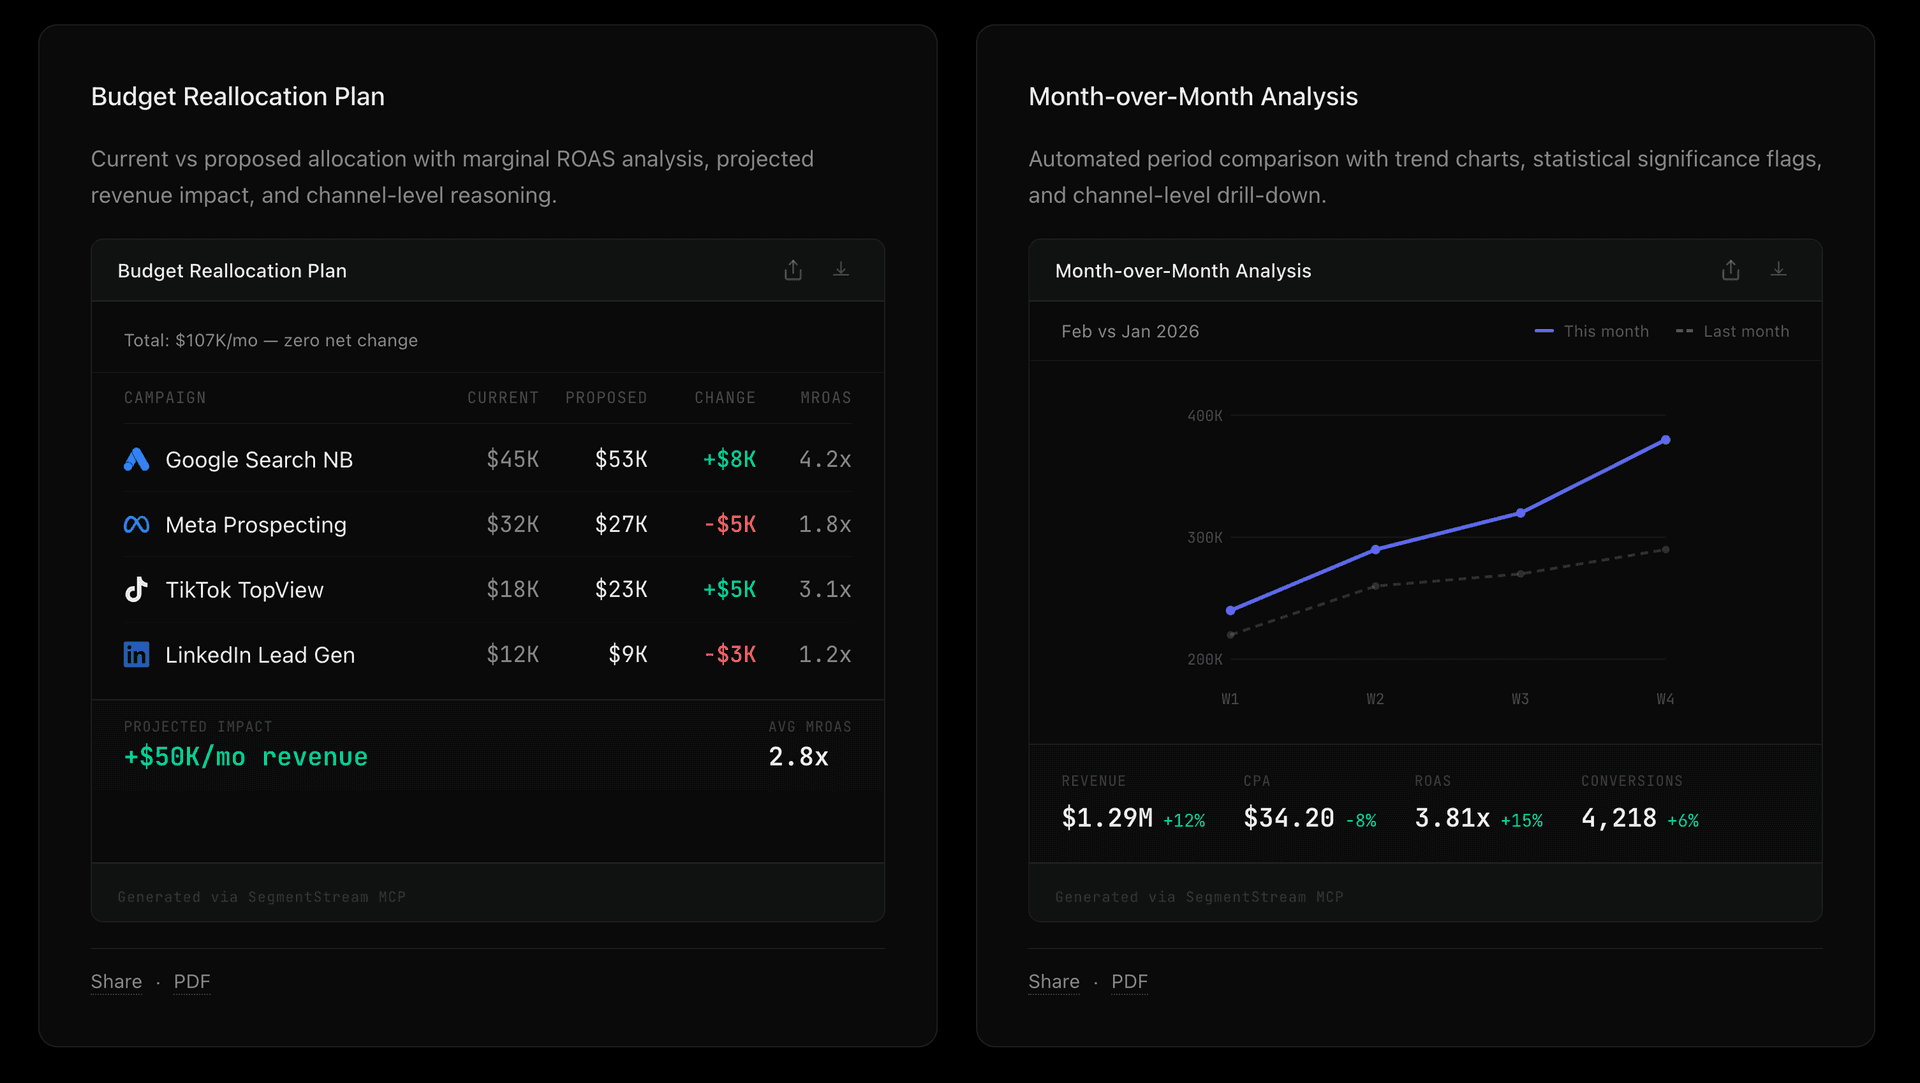This screenshot has width=1920, height=1083.
Task: Click the W4 data point on the revenue line
Action: (1665, 439)
